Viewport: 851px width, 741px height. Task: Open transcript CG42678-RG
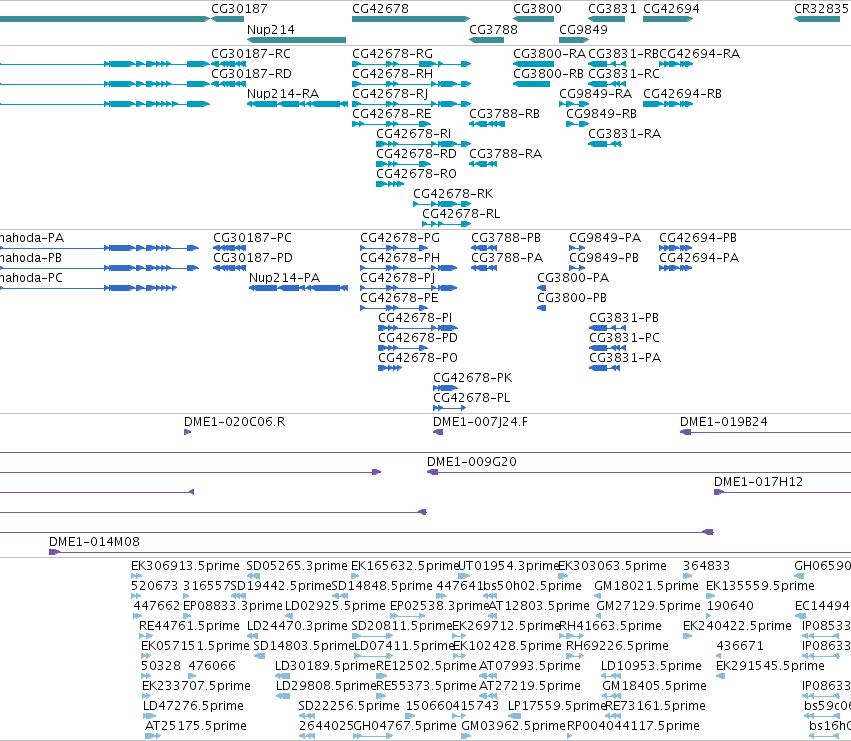pos(392,54)
